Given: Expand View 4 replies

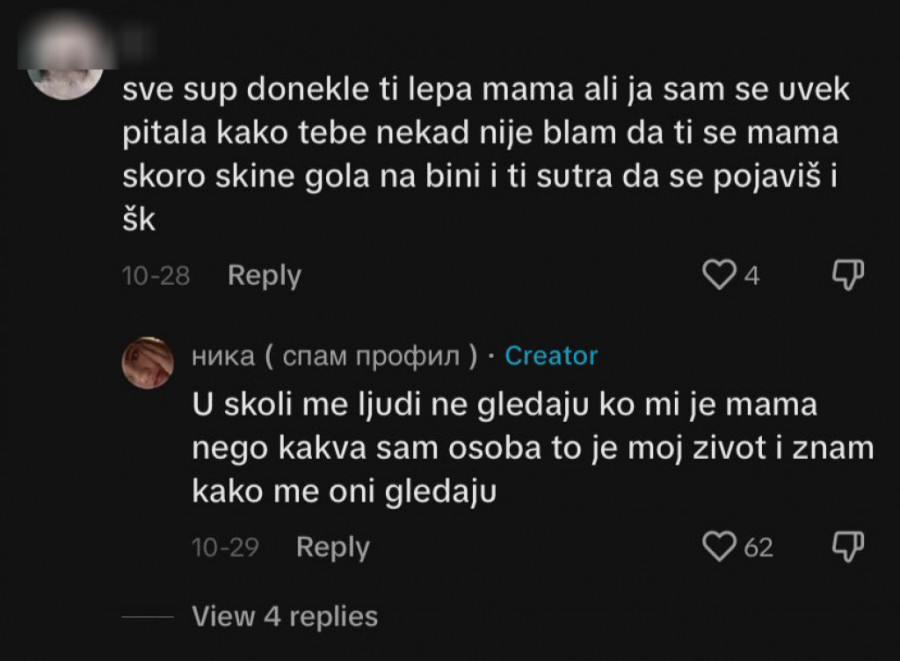Looking at the screenshot, I should 285,616.
